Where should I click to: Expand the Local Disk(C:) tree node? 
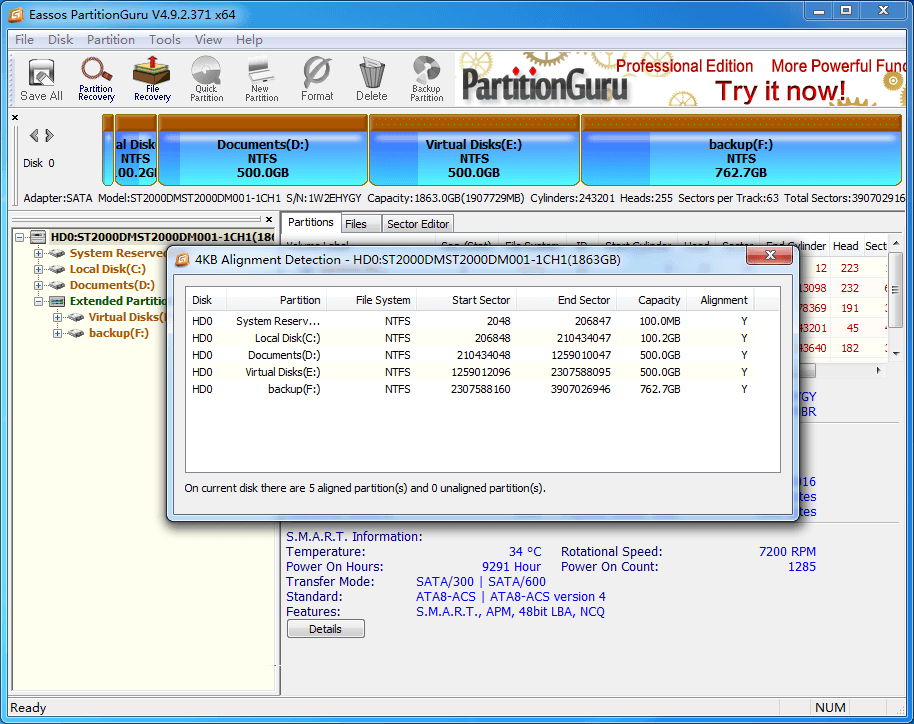38,269
